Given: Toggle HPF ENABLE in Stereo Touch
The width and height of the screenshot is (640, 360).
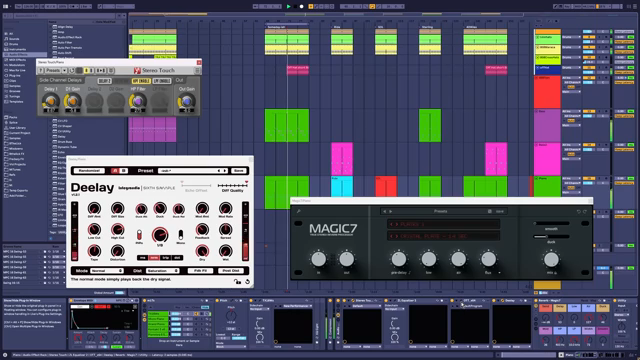Looking at the screenshot, I should point(141,81).
